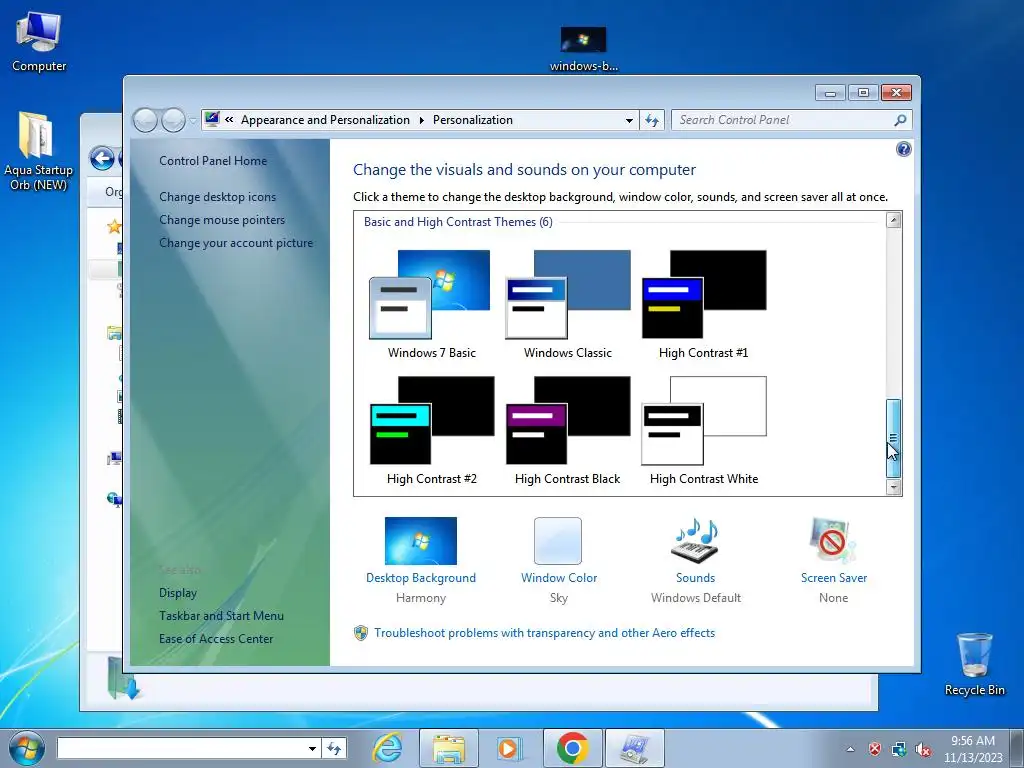Launch Google Chrome from the taskbar
Image resolution: width=1024 pixels, height=768 pixels.
click(x=573, y=748)
